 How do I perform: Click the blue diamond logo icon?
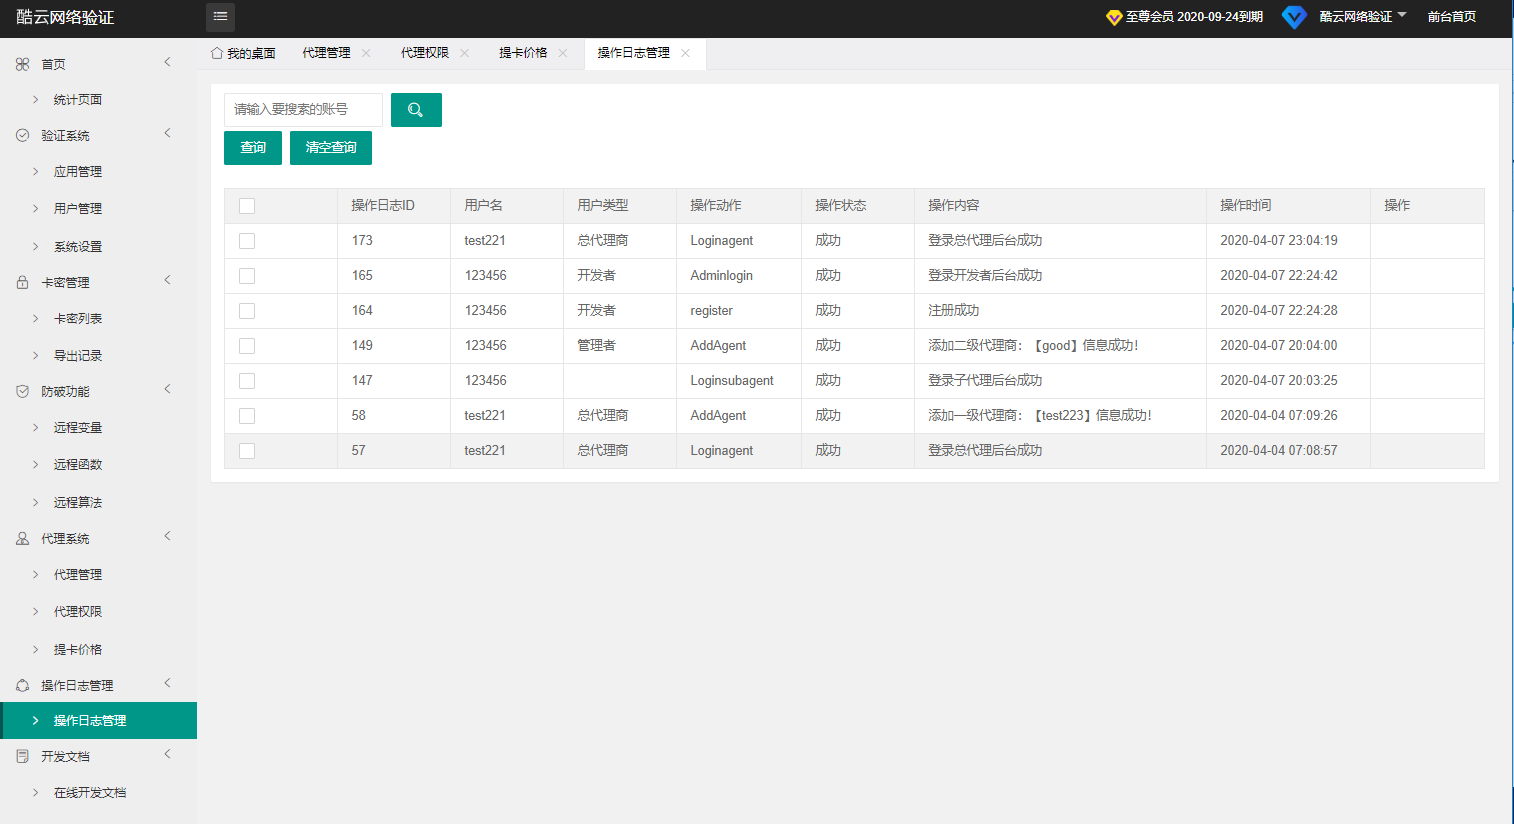click(x=1294, y=17)
